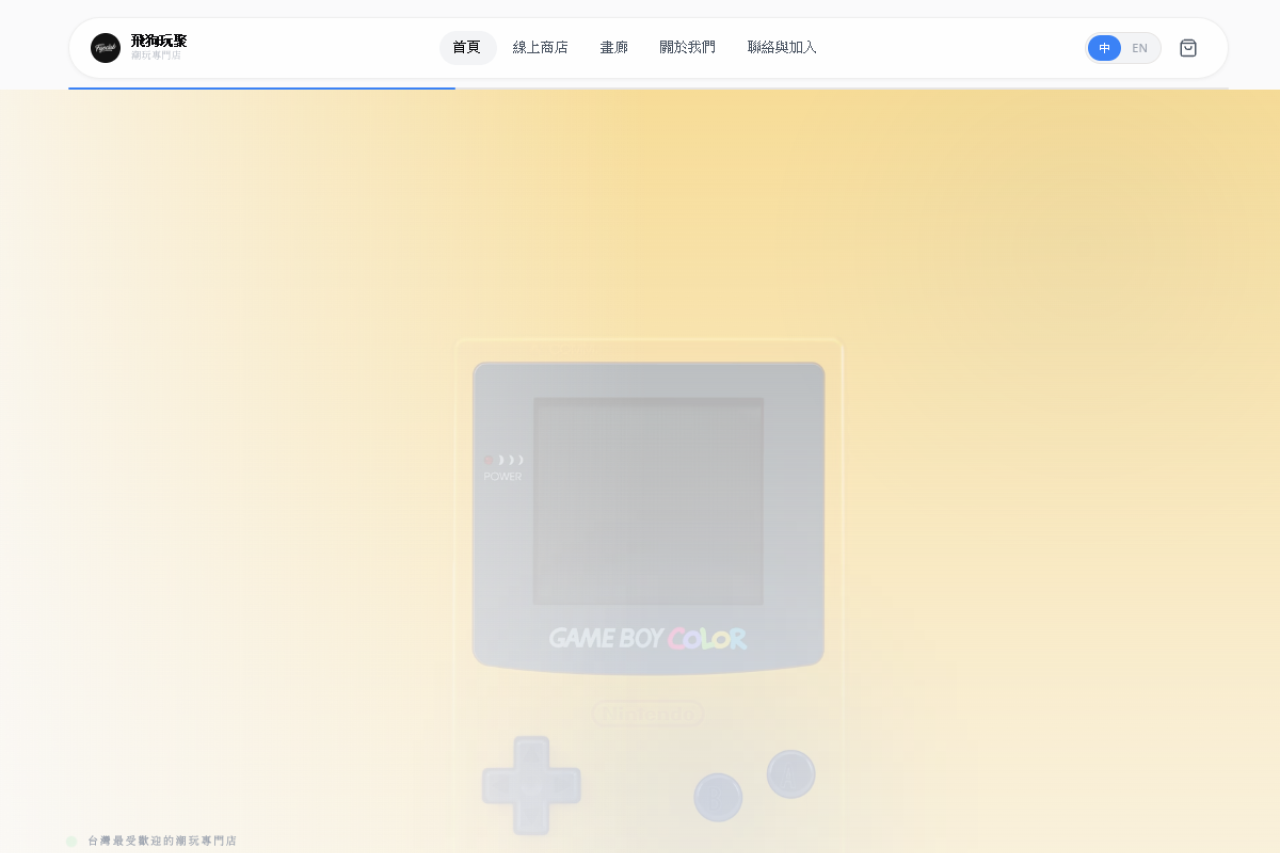This screenshot has height=853, width=1280.
Task: Click the round 飛狗玩聚 logo icon
Action: pyautogui.click(x=105, y=48)
